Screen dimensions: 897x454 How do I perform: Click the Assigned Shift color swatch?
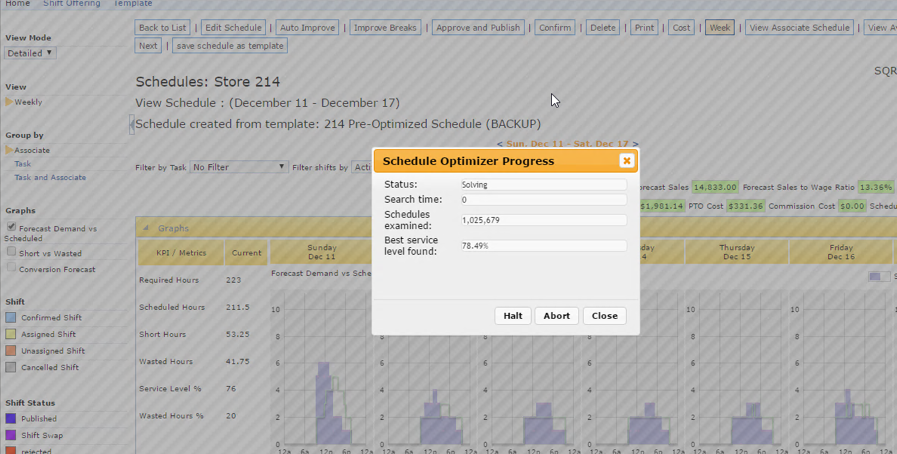click(x=10, y=334)
